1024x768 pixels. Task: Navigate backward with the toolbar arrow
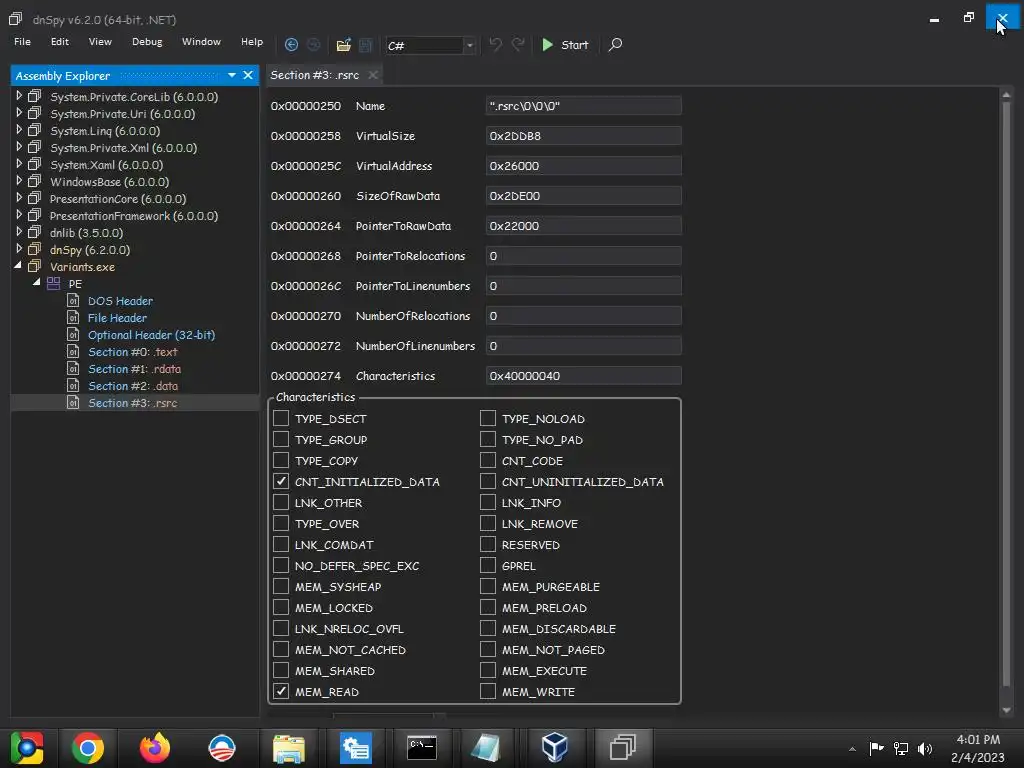coord(291,44)
